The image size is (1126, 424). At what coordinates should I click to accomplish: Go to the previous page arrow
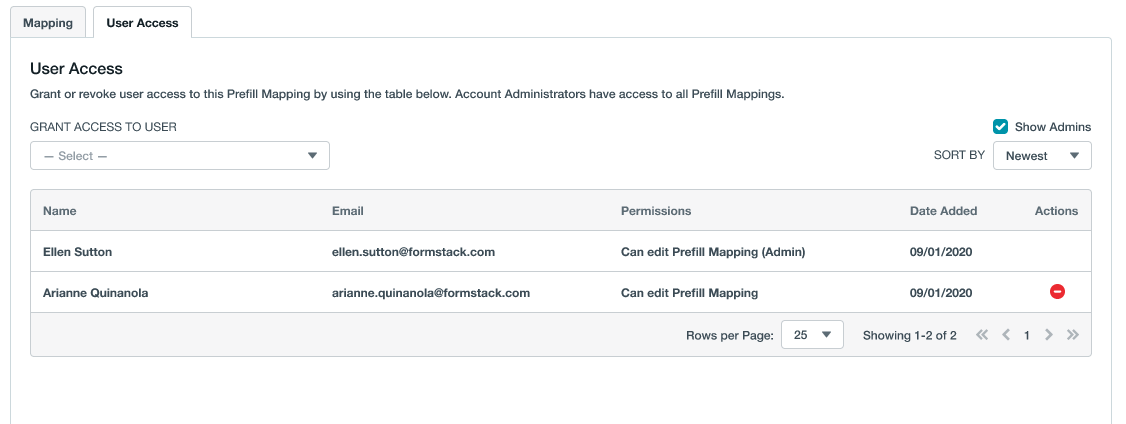(1006, 336)
